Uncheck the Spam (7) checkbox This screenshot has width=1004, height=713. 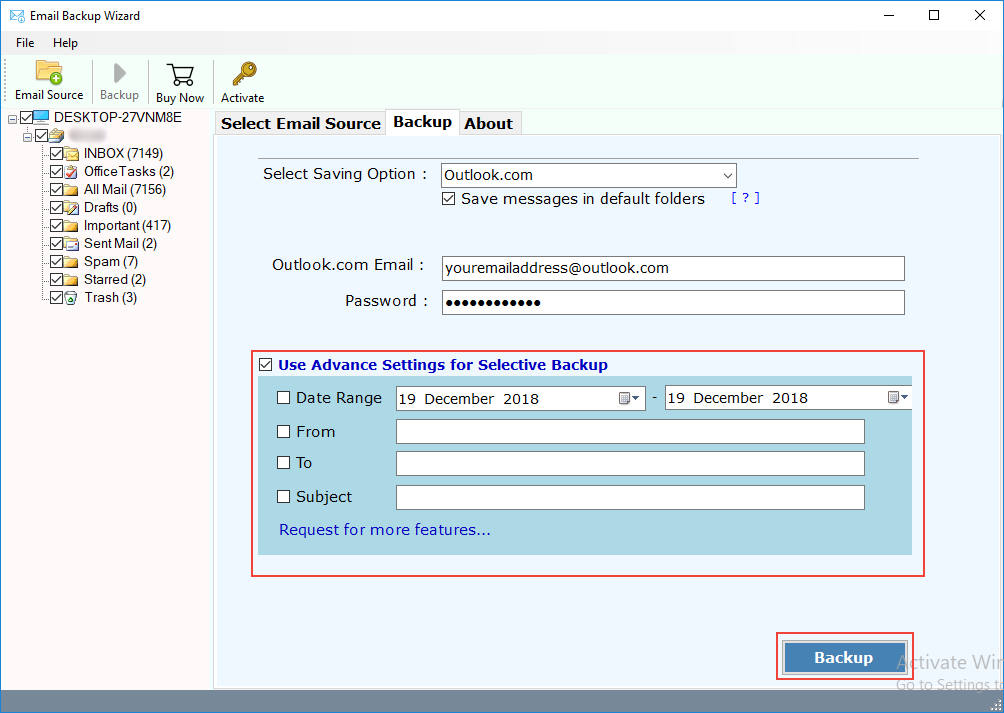tap(56, 261)
